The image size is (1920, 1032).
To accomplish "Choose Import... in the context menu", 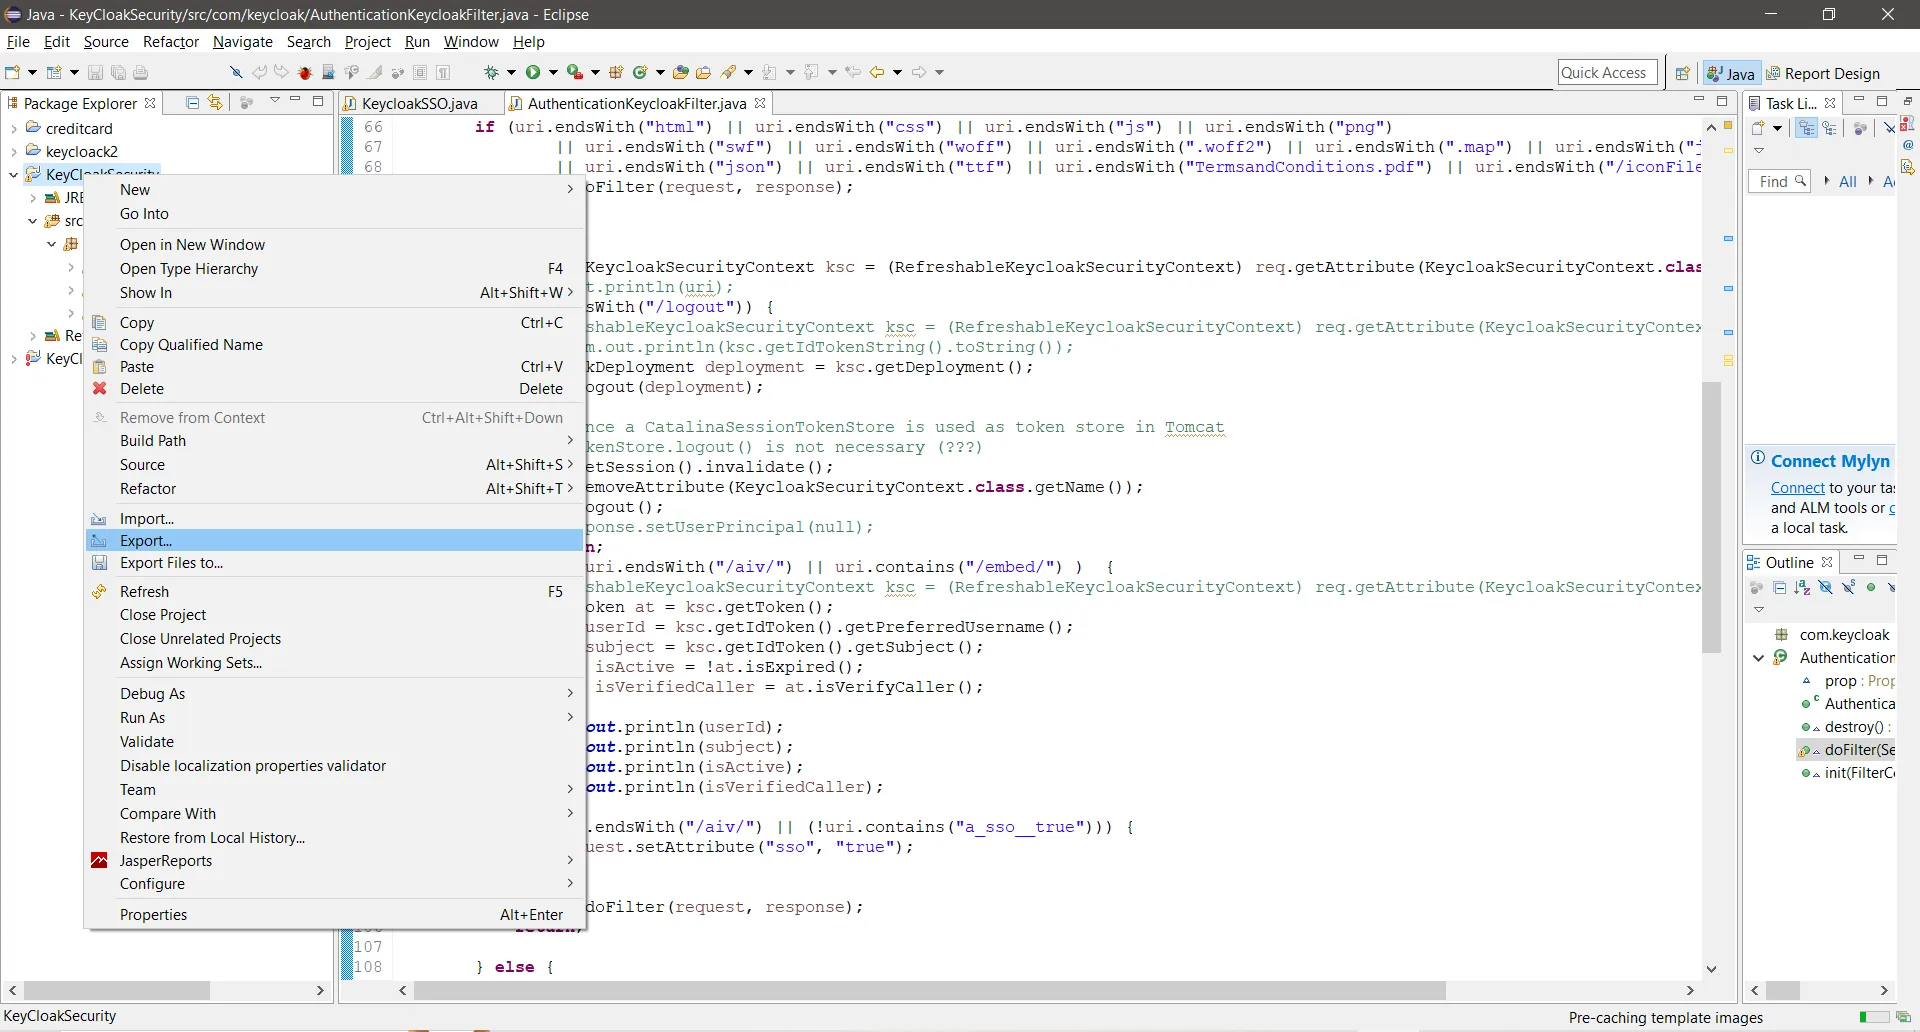I will click(x=335, y=519).
